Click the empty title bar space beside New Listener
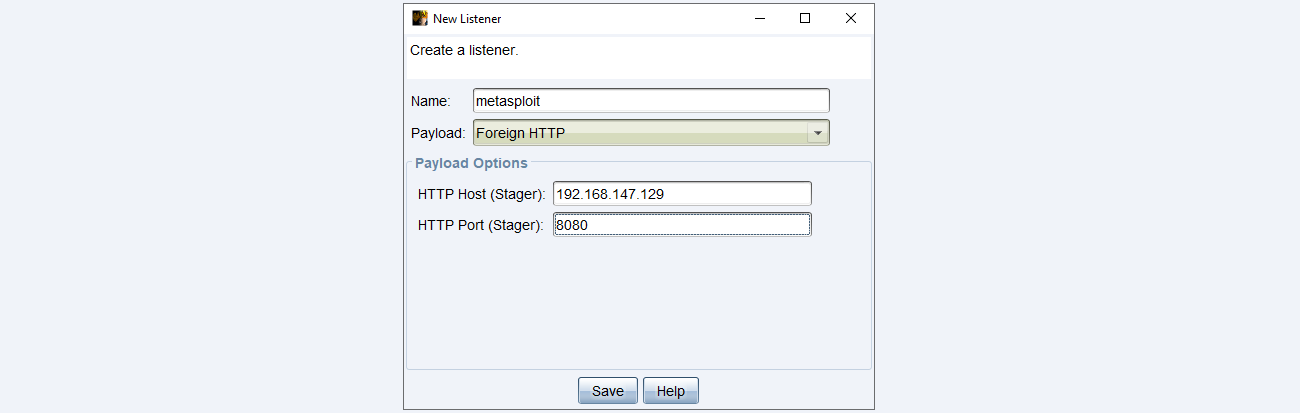This screenshot has width=1300, height=413. (x=620, y=18)
